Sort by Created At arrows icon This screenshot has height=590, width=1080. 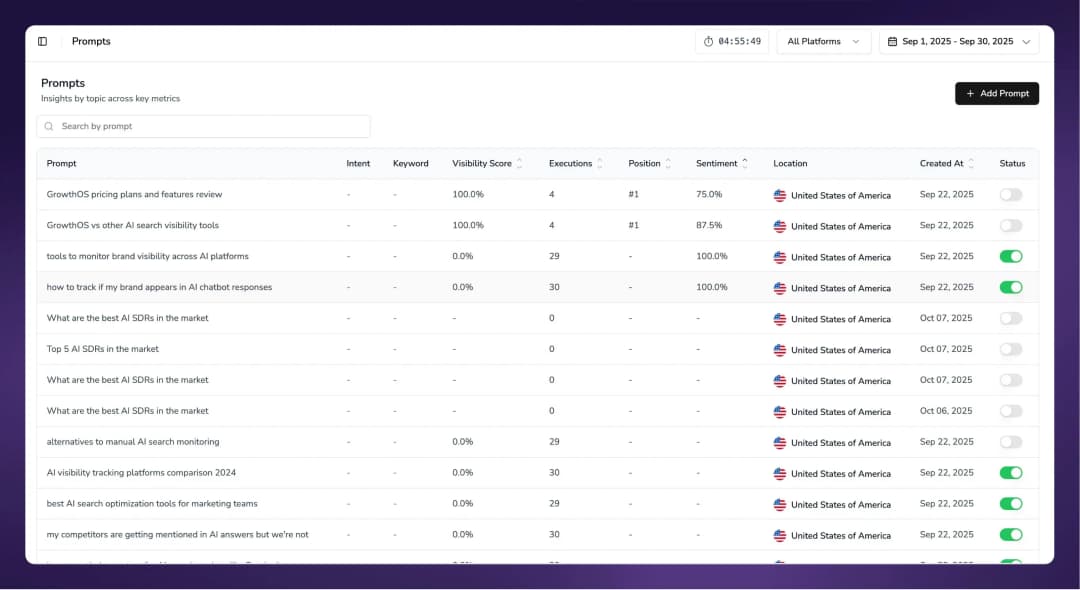971,164
